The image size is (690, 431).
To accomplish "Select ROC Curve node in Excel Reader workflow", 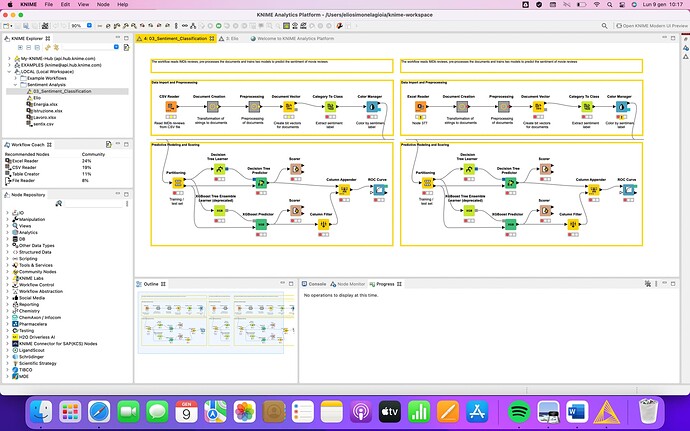I will pyautogui.click(x=629, y=190).
